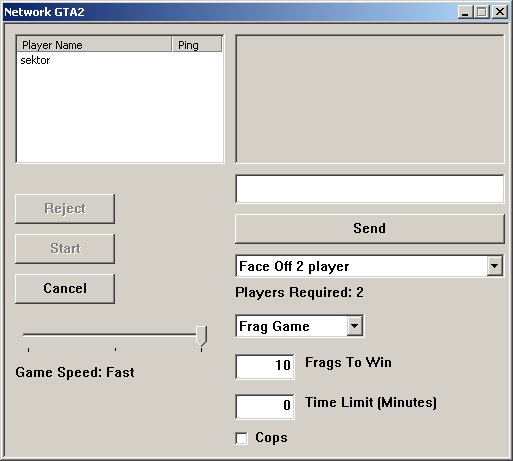Screen dimensions: 513x461
Task: Click the Frags To Win number field
Action: tap(265, 367)
